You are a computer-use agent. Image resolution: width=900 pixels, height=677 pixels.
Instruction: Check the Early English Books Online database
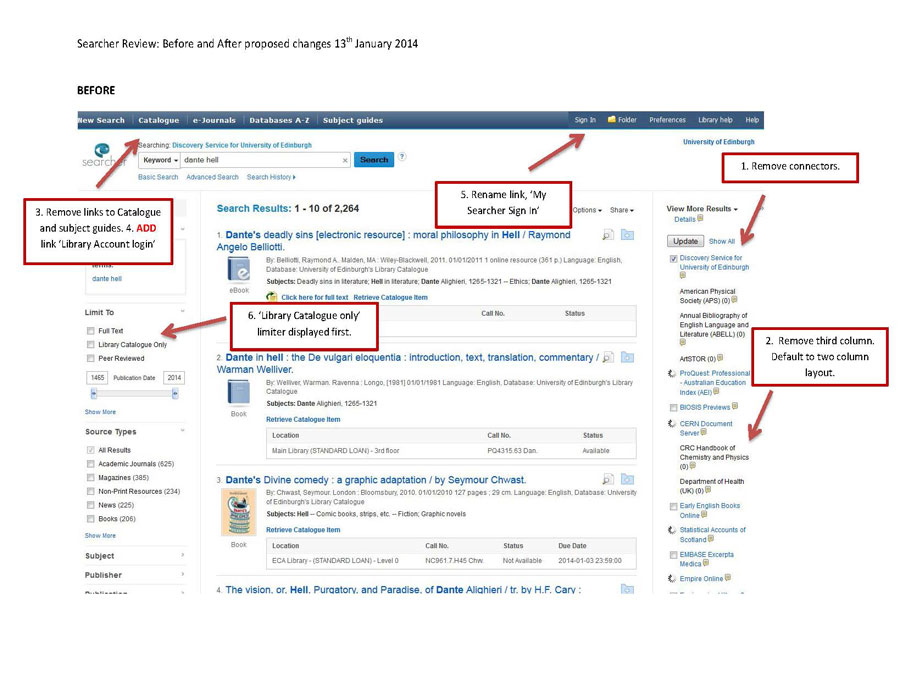click(x=673, y=506)
